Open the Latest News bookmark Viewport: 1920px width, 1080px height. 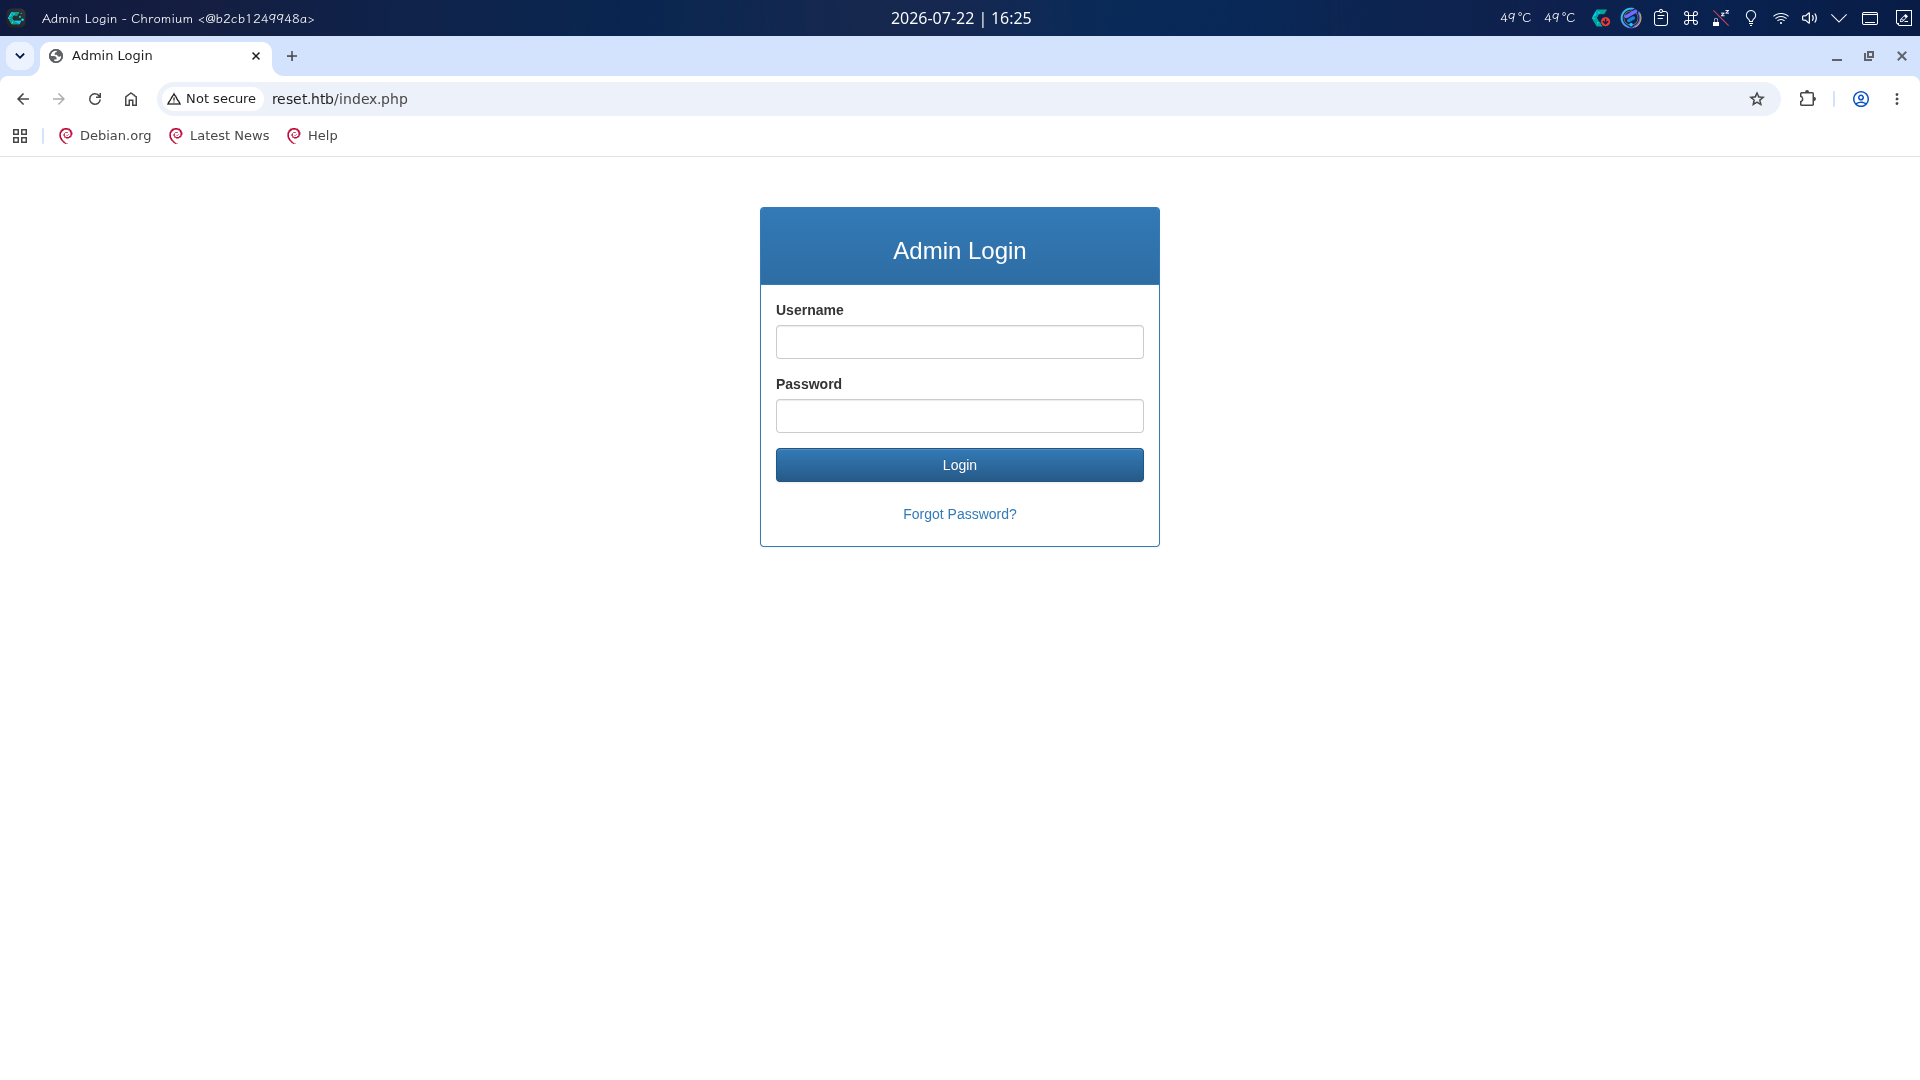(x=219, y=136)
